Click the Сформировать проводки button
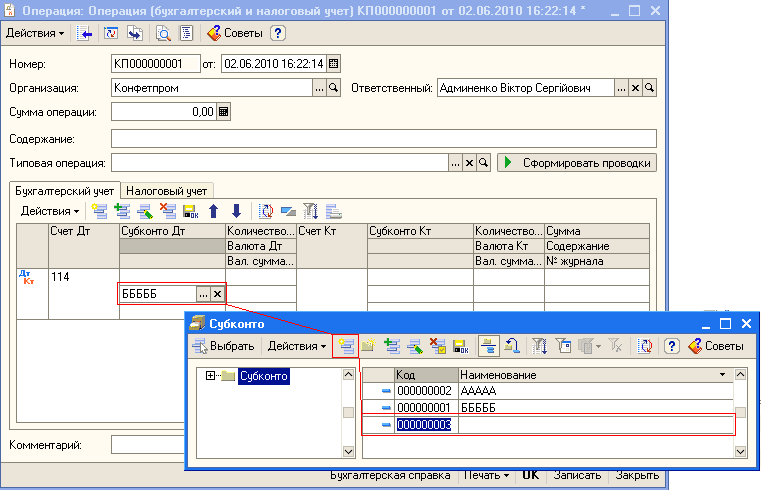Screen dimensions: 761x490 577,163
